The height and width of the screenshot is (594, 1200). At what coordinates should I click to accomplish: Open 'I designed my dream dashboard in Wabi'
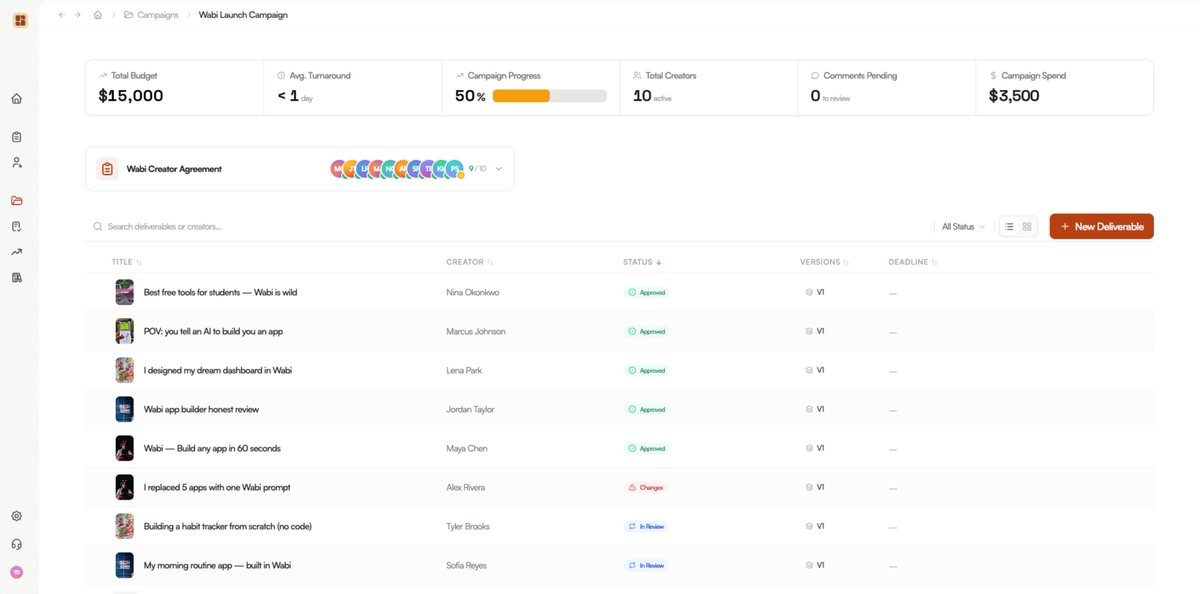pyautogui.click(x=218, y=371)
